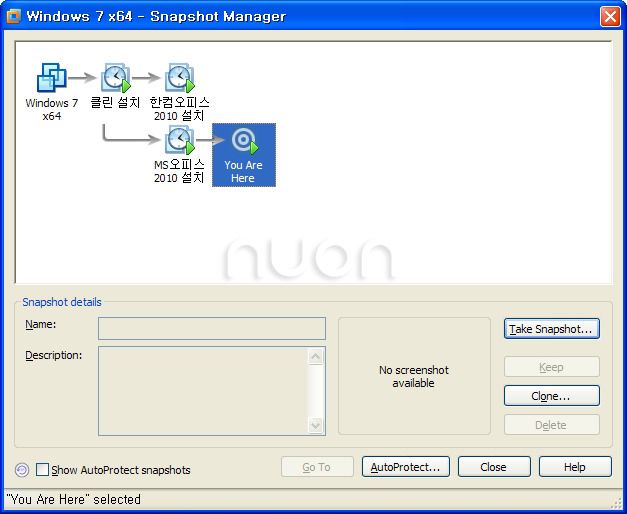The image size is (627, 514).
Task: Click the Snapshot details group label
Action: point(62,302)
